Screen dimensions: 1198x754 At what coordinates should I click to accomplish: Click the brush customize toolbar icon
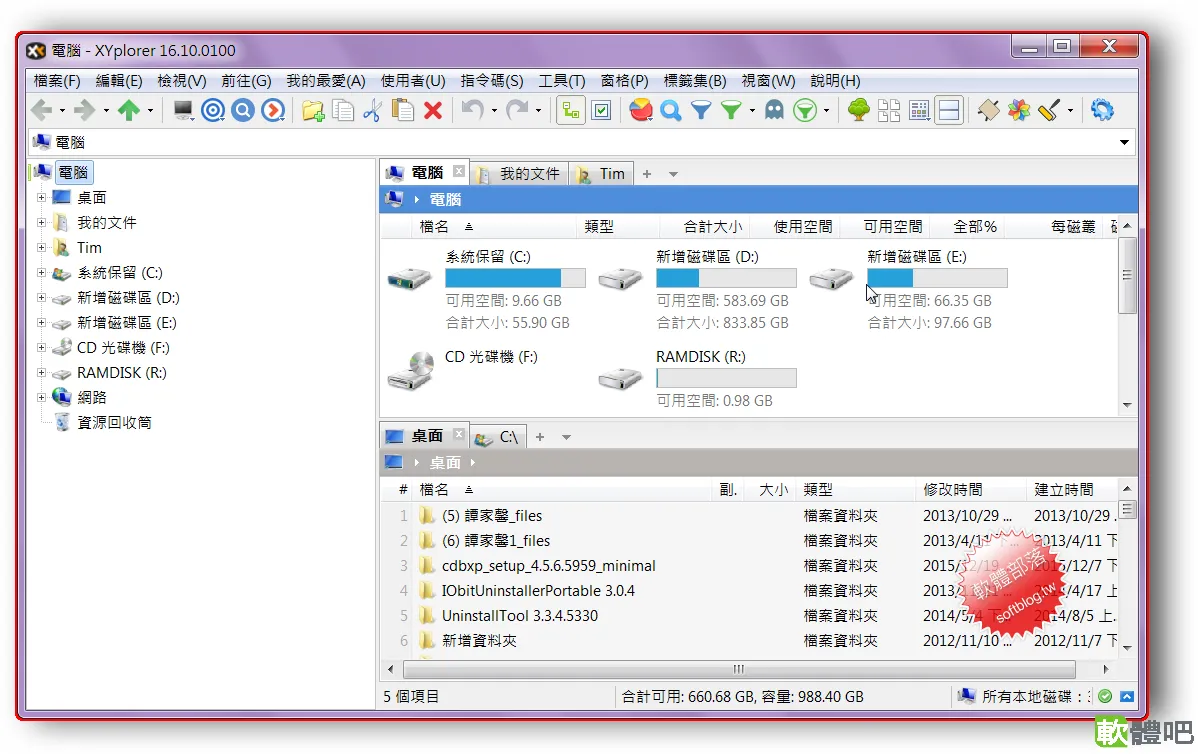coord(1049,111)
